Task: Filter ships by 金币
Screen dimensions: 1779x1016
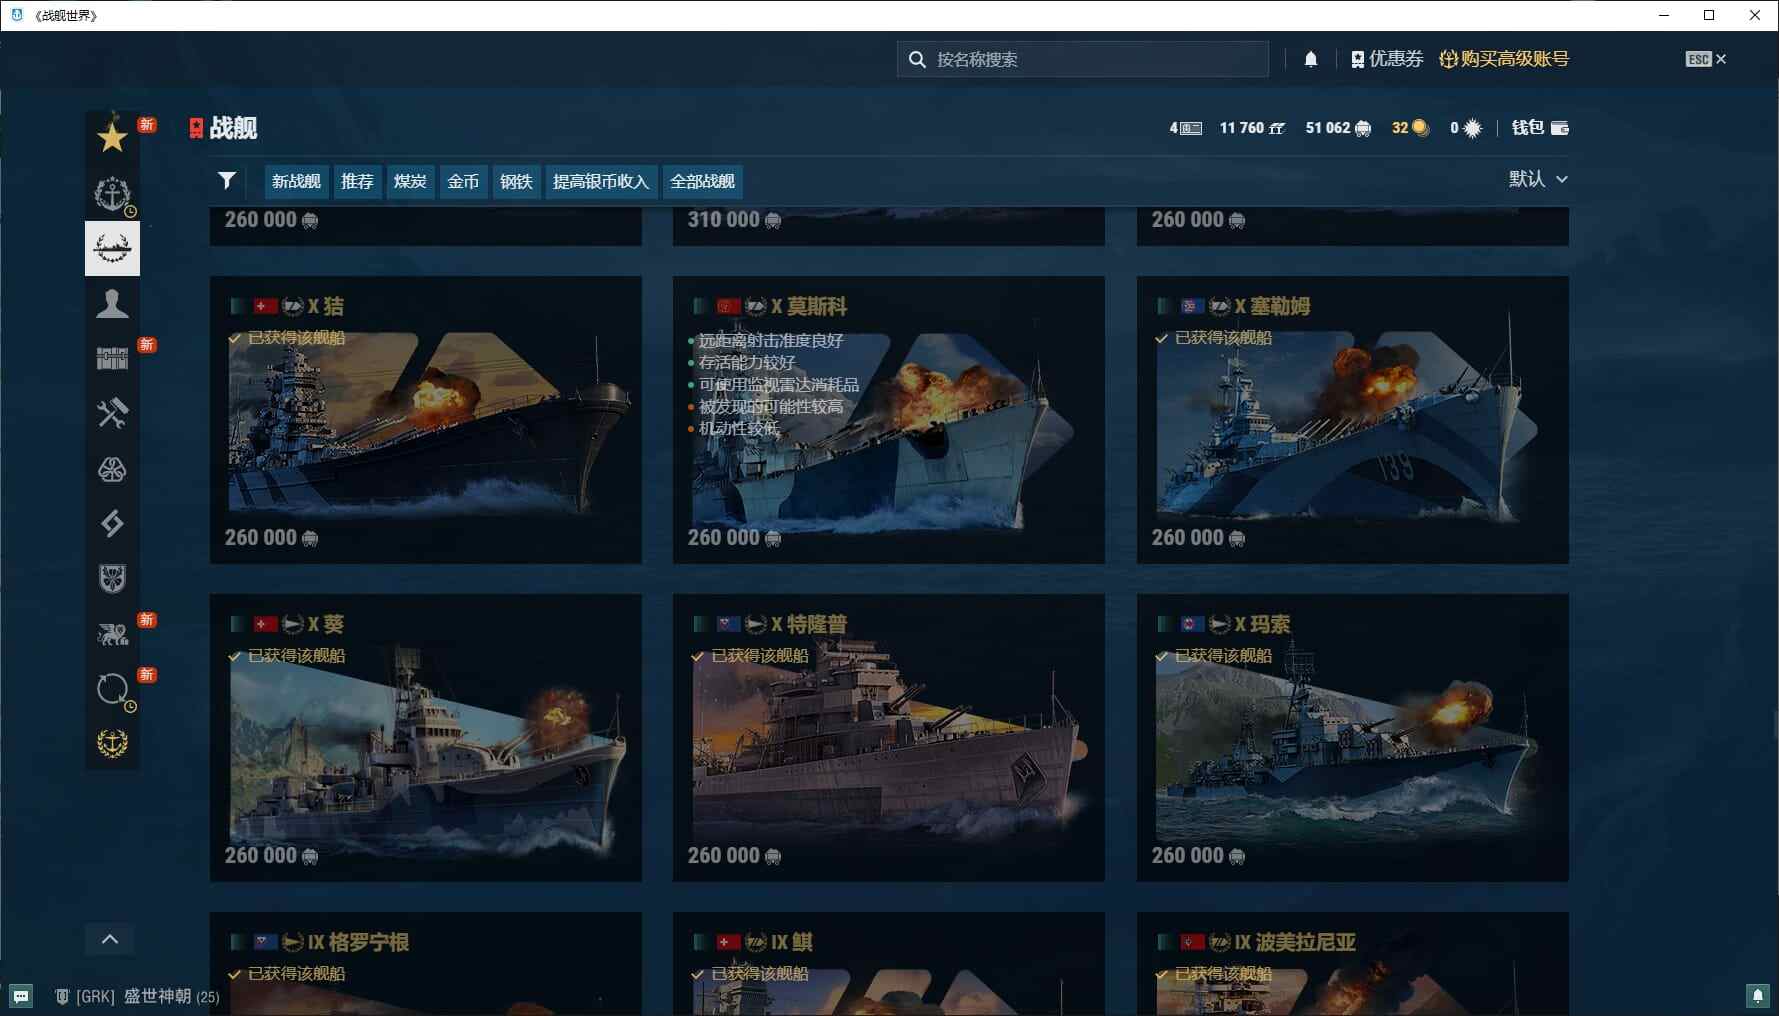Action: [x=463, y=181]
